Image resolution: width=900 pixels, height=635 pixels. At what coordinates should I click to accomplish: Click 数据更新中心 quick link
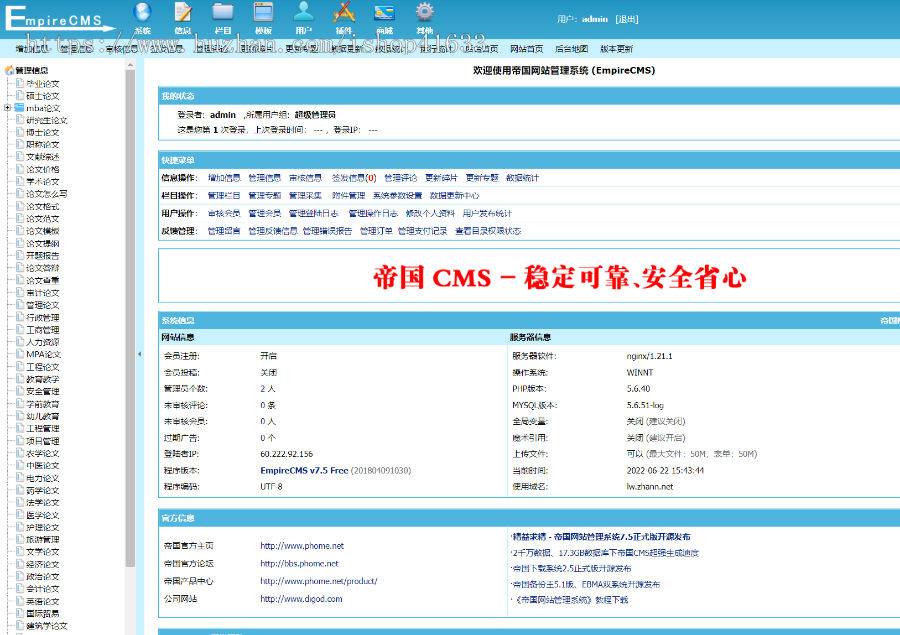click(455, 196)
